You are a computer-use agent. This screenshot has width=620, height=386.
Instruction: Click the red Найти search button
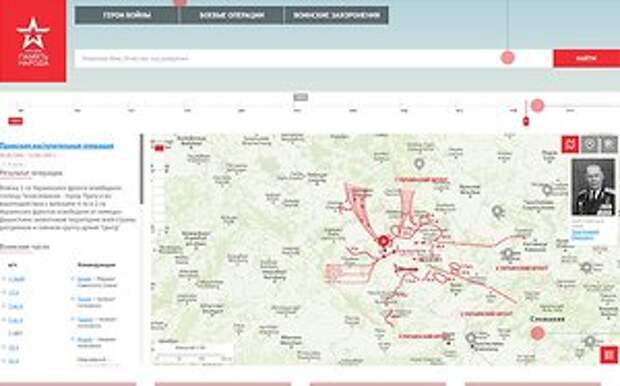[x=587, y=59]
